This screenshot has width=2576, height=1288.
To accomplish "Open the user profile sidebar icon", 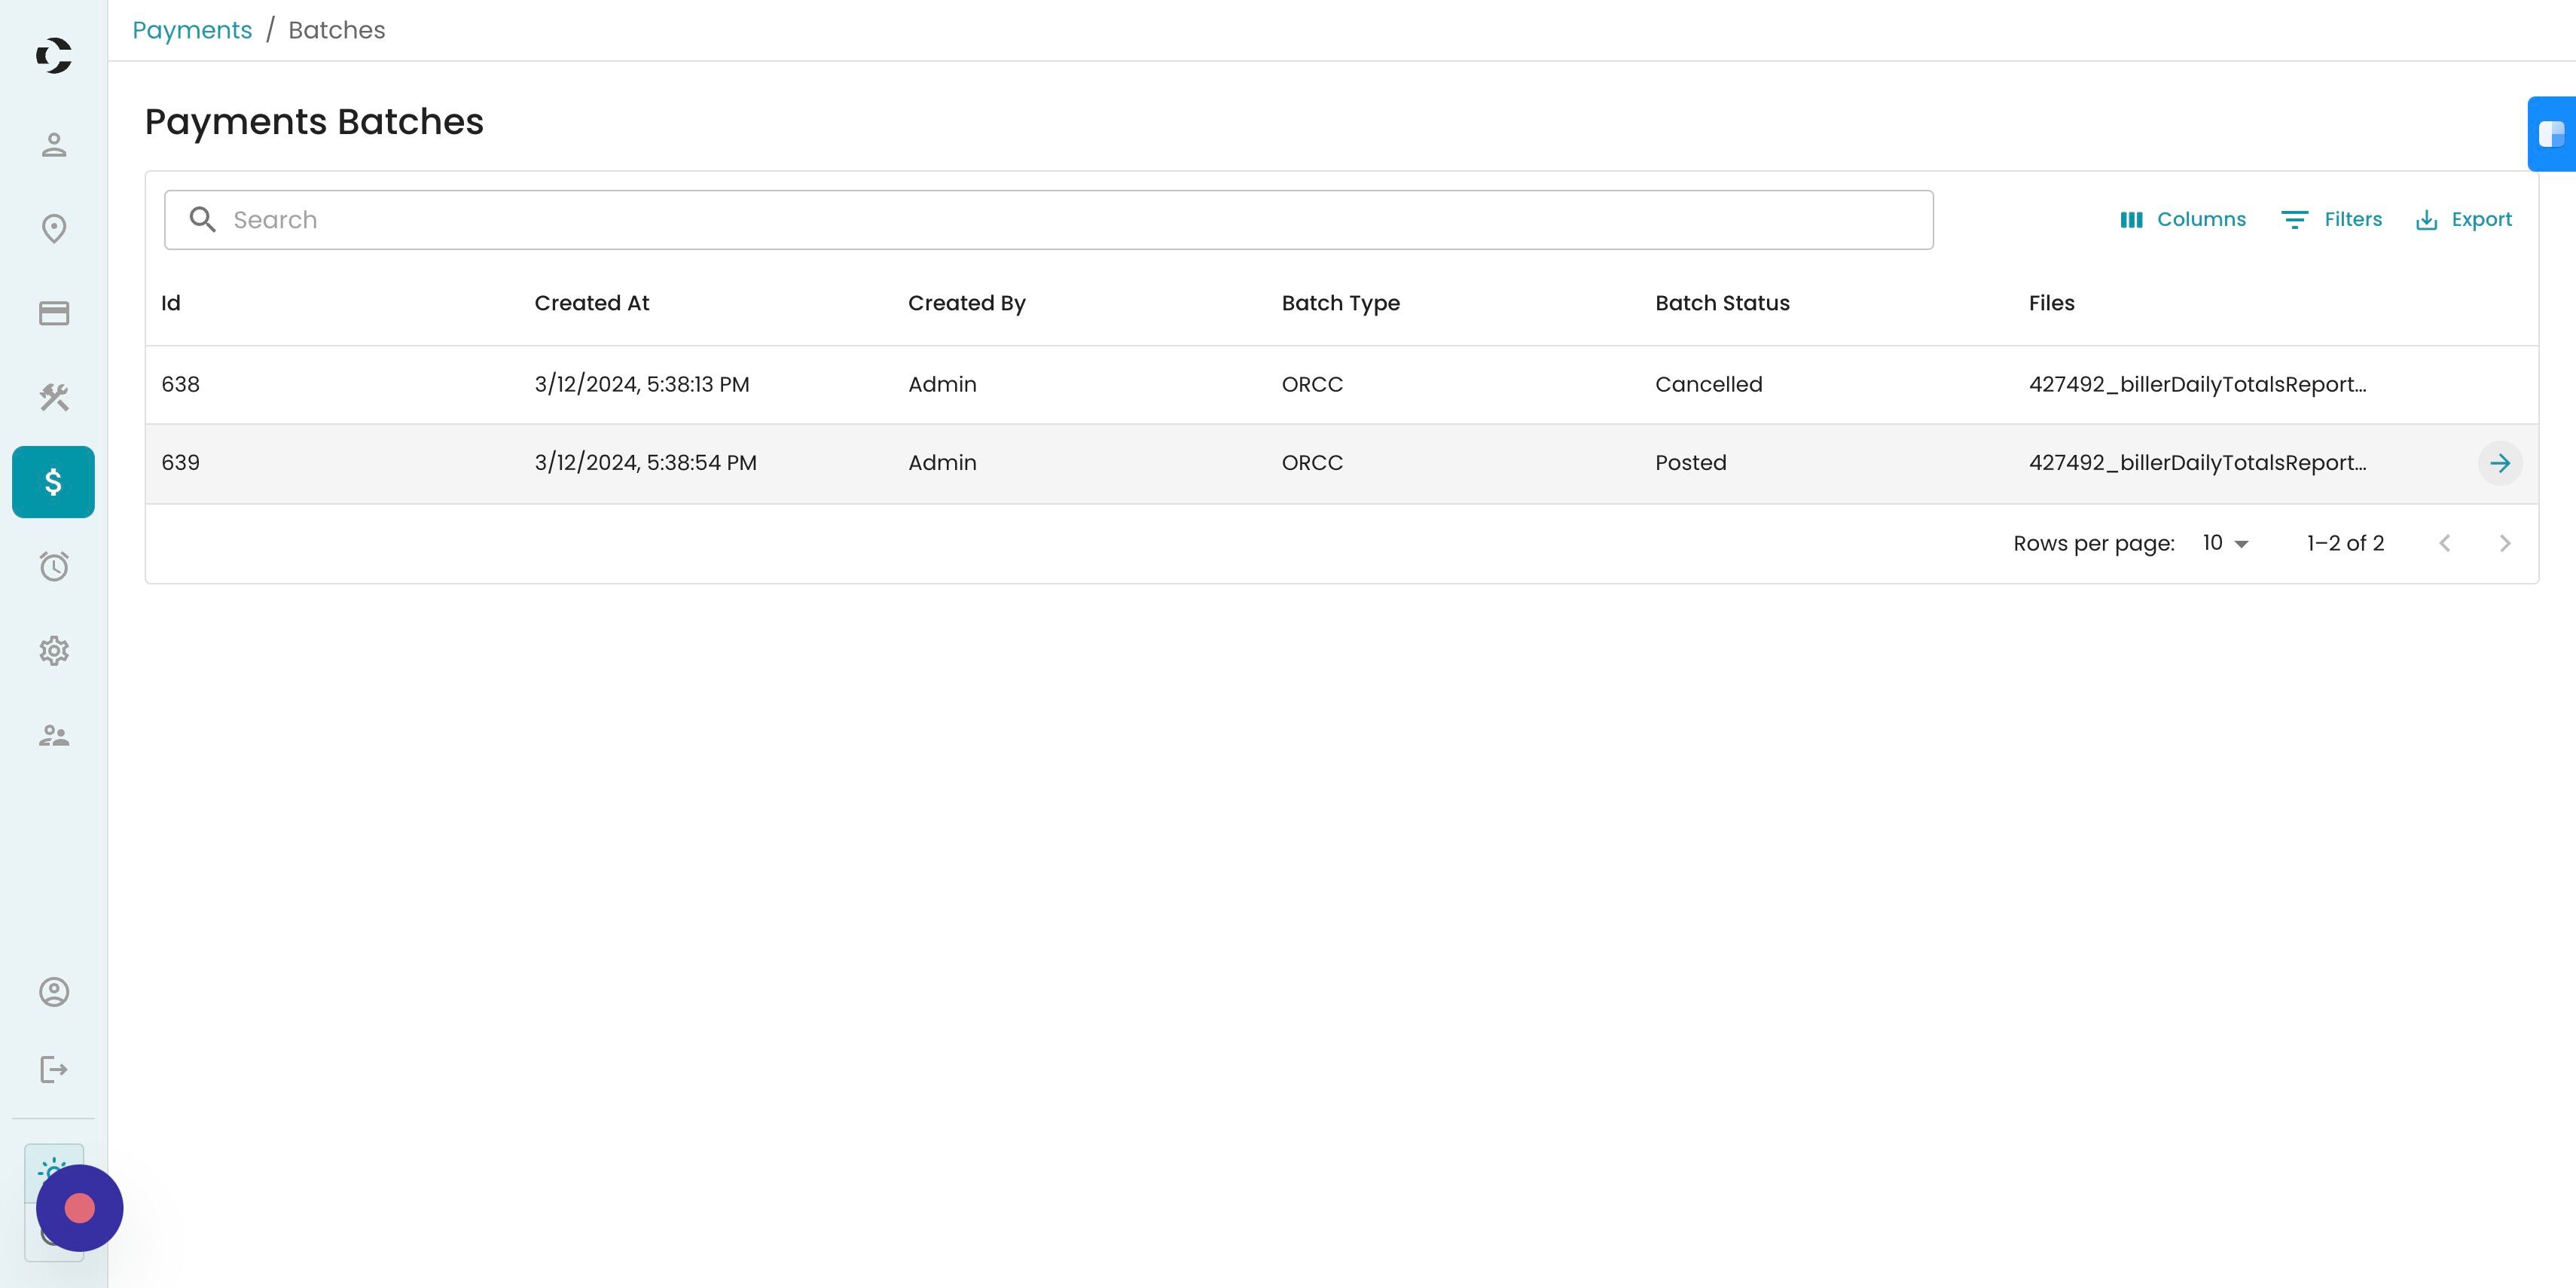I will tap(54, 145).
